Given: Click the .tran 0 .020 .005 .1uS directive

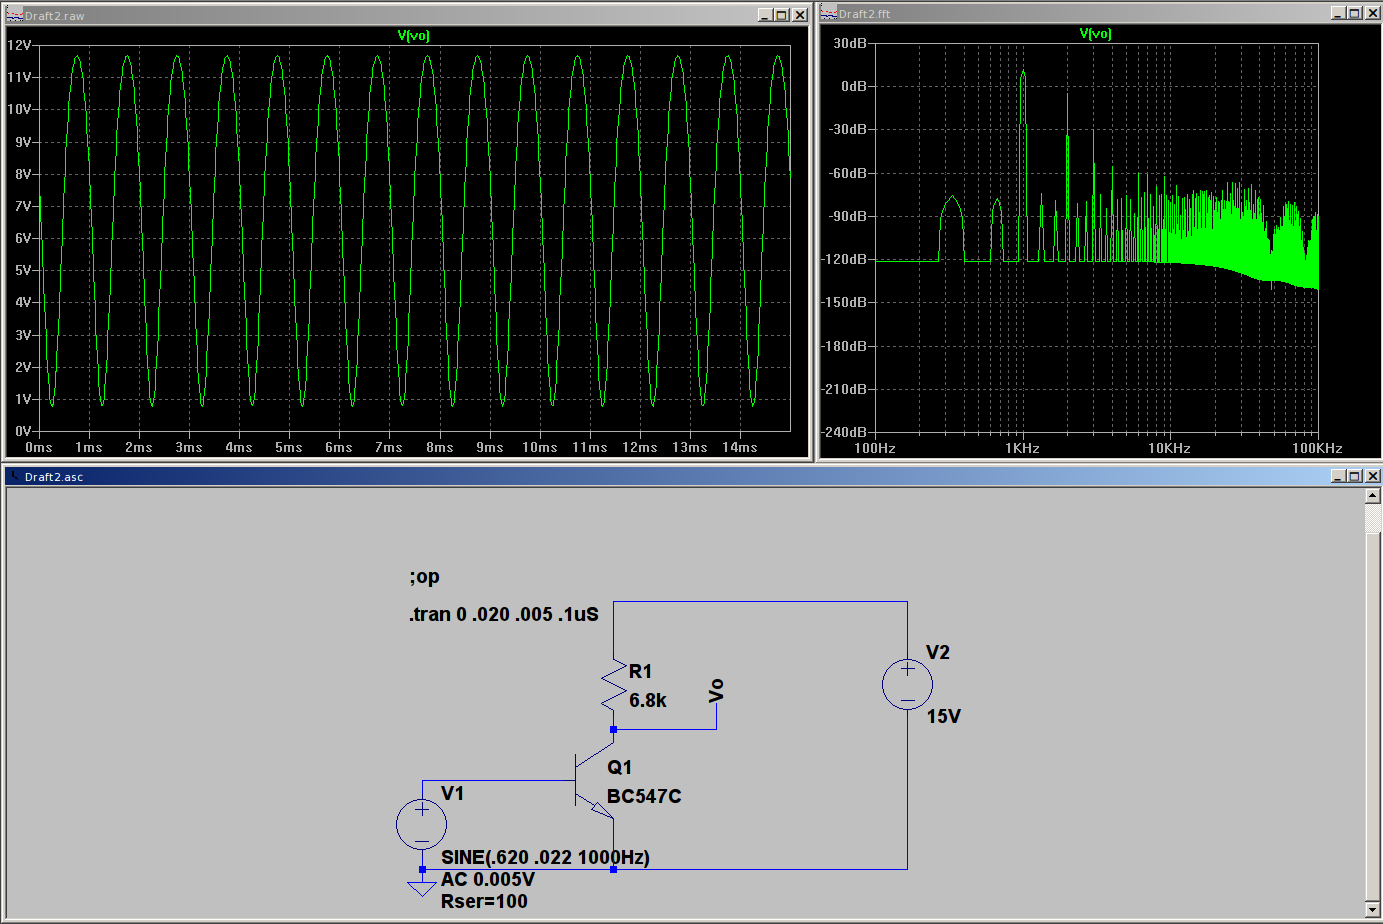Looking at the screenshot, I should [x=504, y=614].
